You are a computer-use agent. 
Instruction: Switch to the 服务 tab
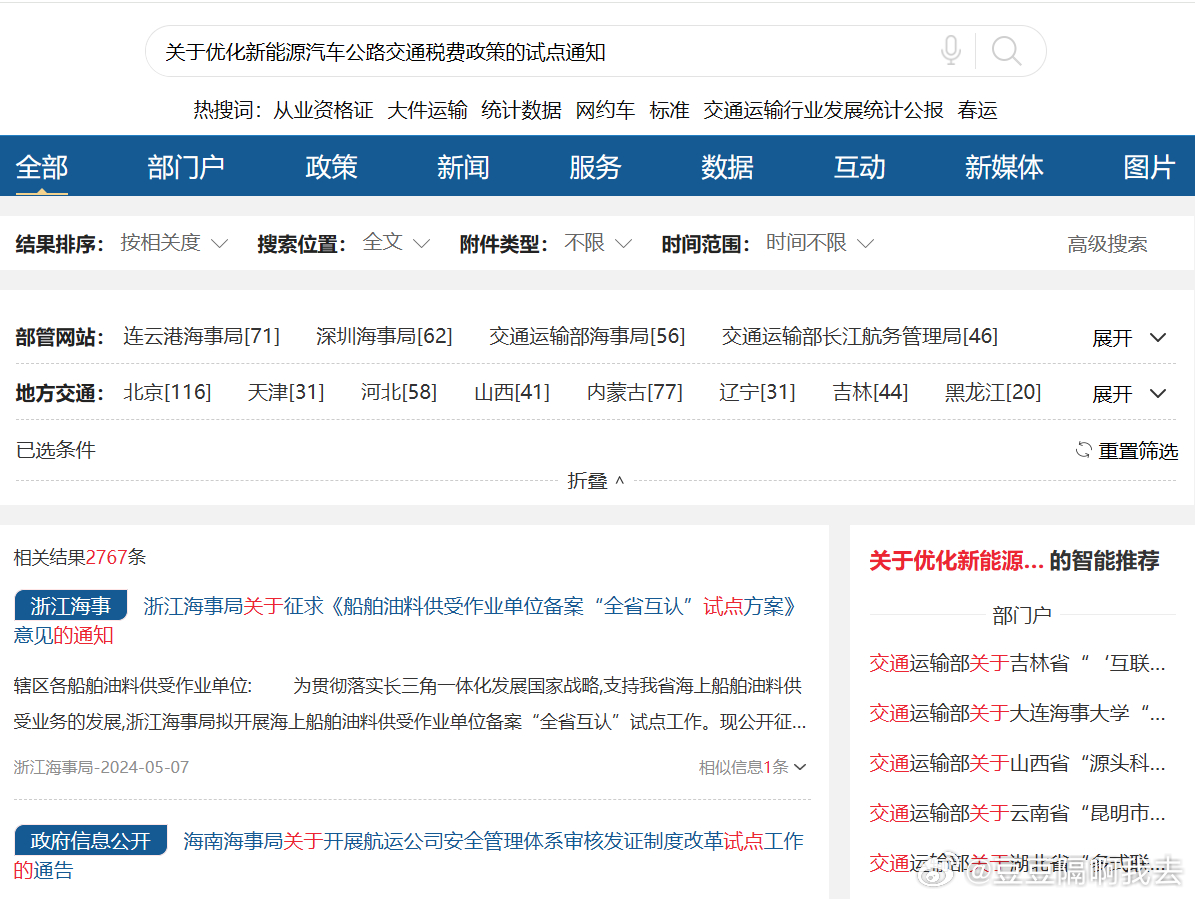tap(595, 167)
